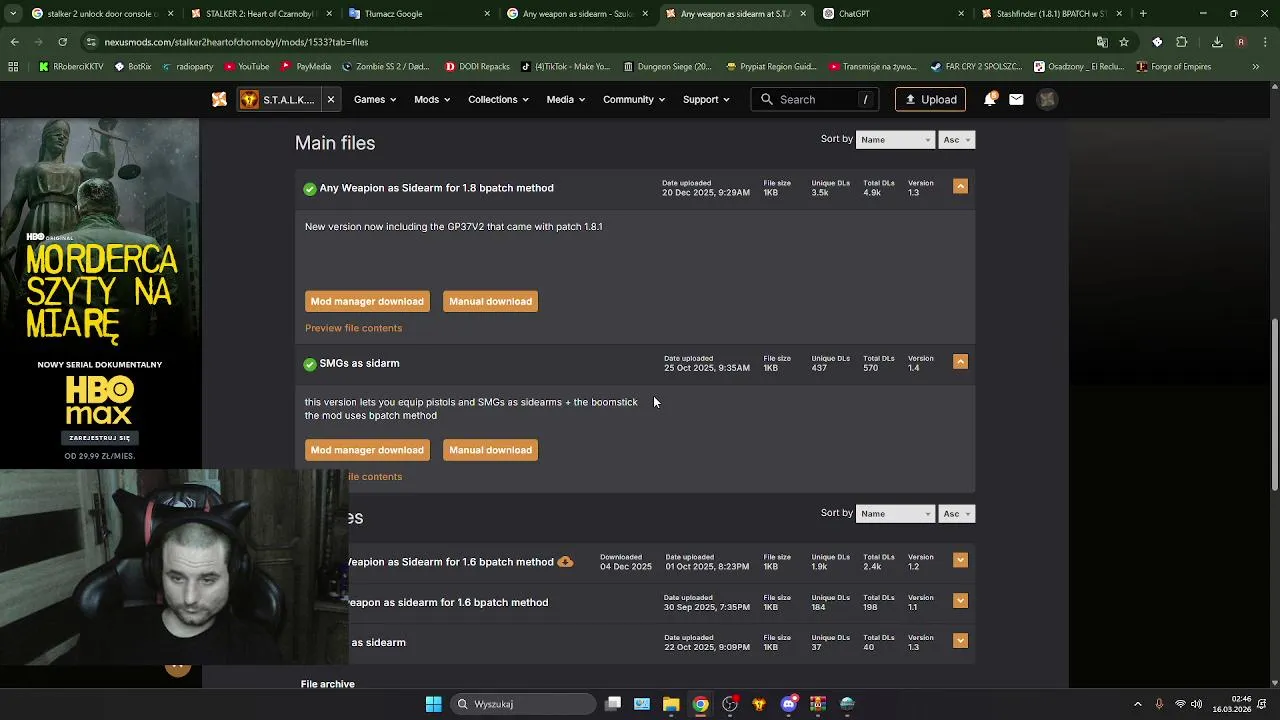Open the DODI Repacks bookmark
Viewport: 1280px width, 720px height.
tap(477, 67)
